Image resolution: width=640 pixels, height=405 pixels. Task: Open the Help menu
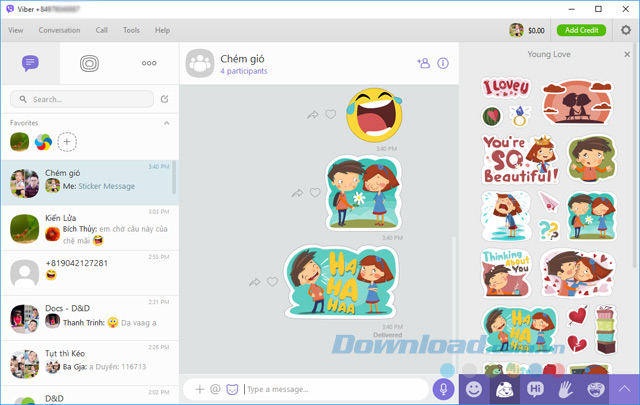pos(162,30)
